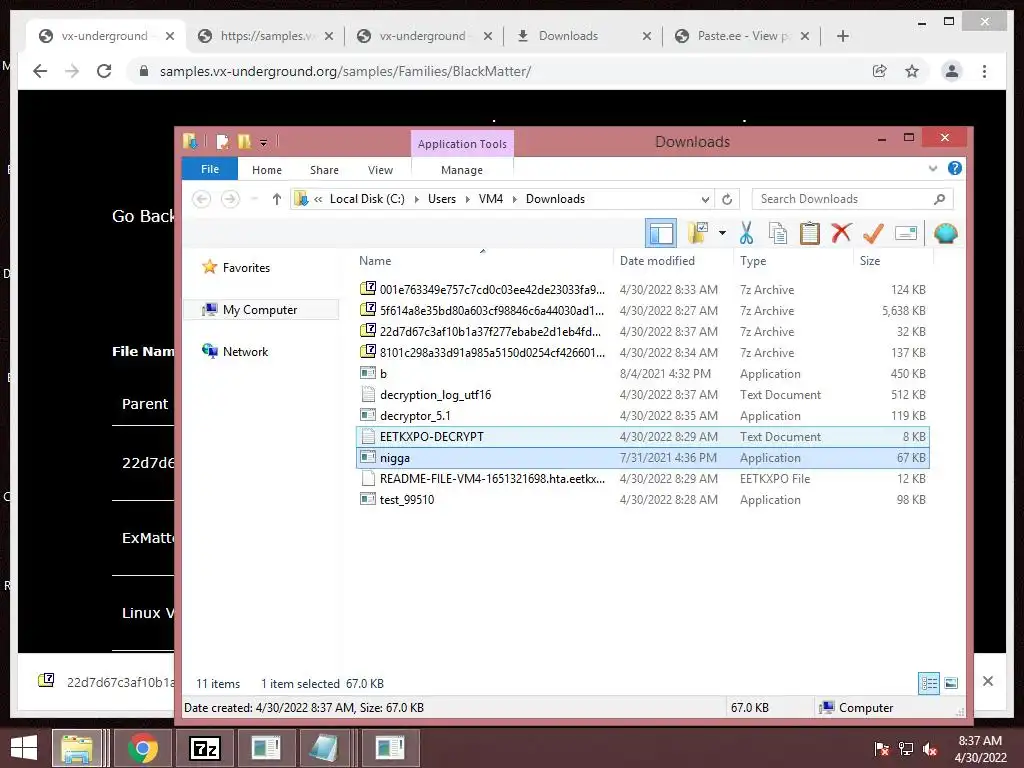Open the address bar history dropdown
The height and width of the screenshot is (768, 1024).
coord(705,199)
